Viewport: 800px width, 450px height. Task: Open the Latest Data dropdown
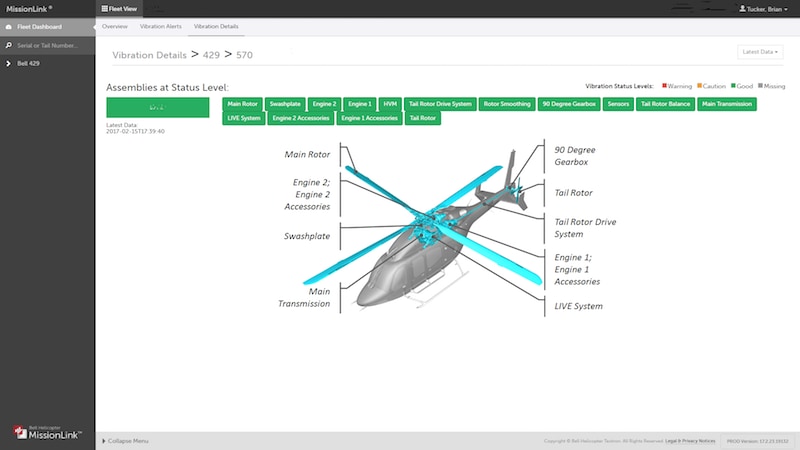click(760, 51)
